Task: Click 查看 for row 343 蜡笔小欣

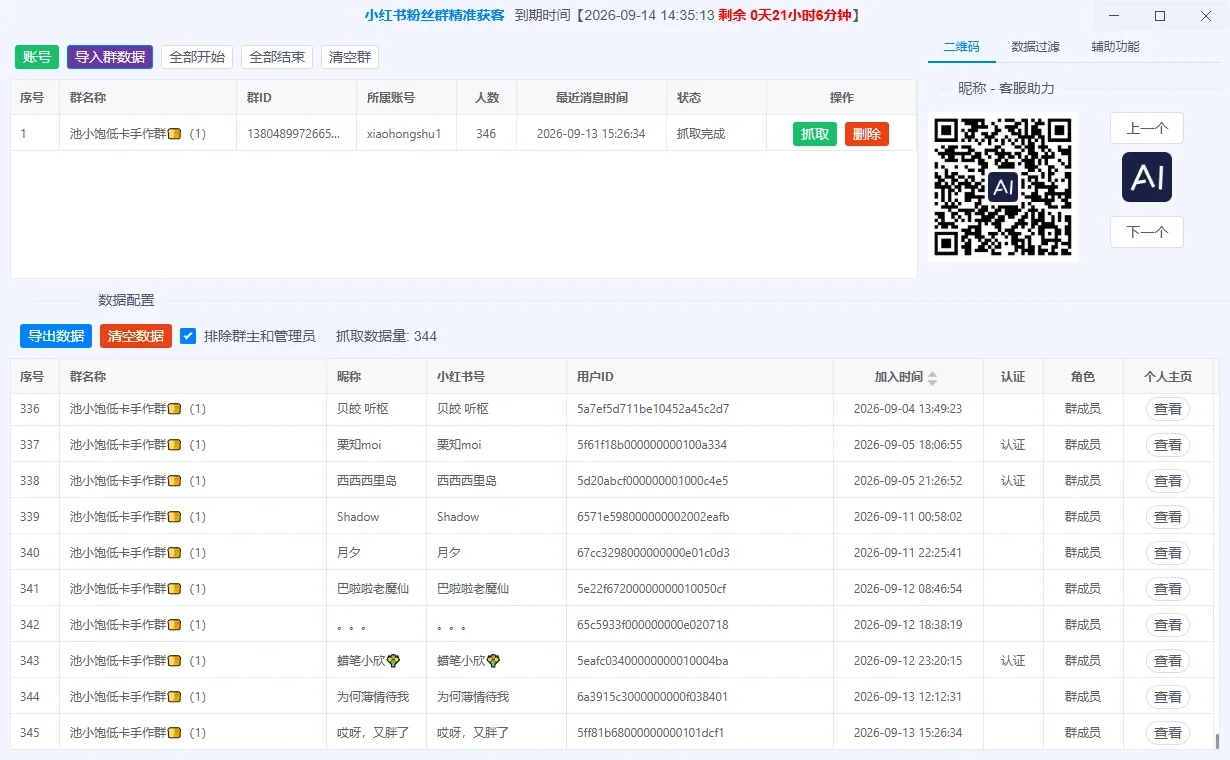Action: click(x=1168, y=661)
